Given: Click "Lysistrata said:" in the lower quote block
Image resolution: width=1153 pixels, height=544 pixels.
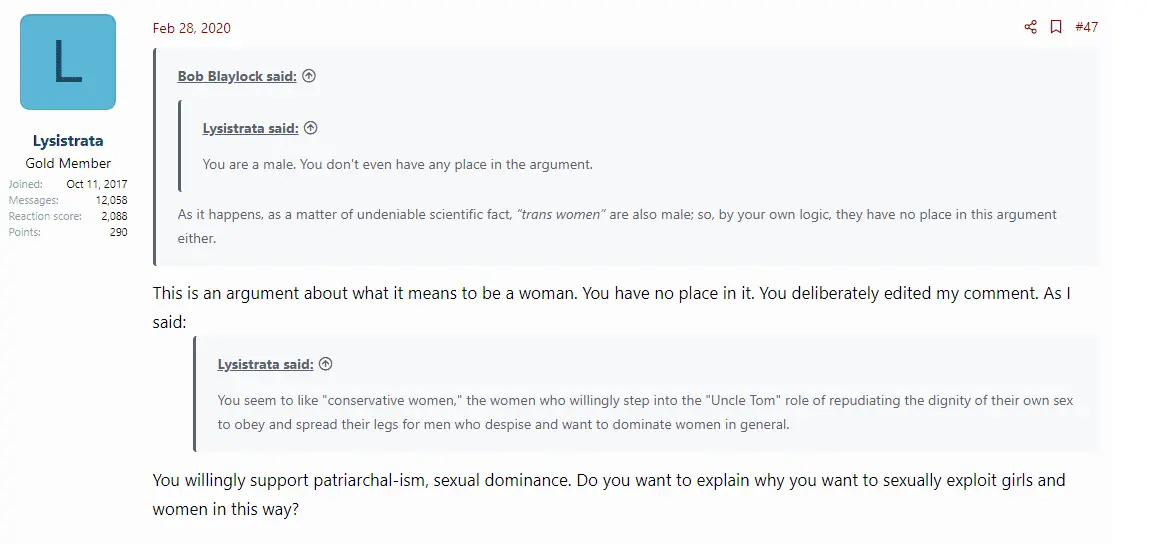Looking at the screenshot, I should [265, 364].
